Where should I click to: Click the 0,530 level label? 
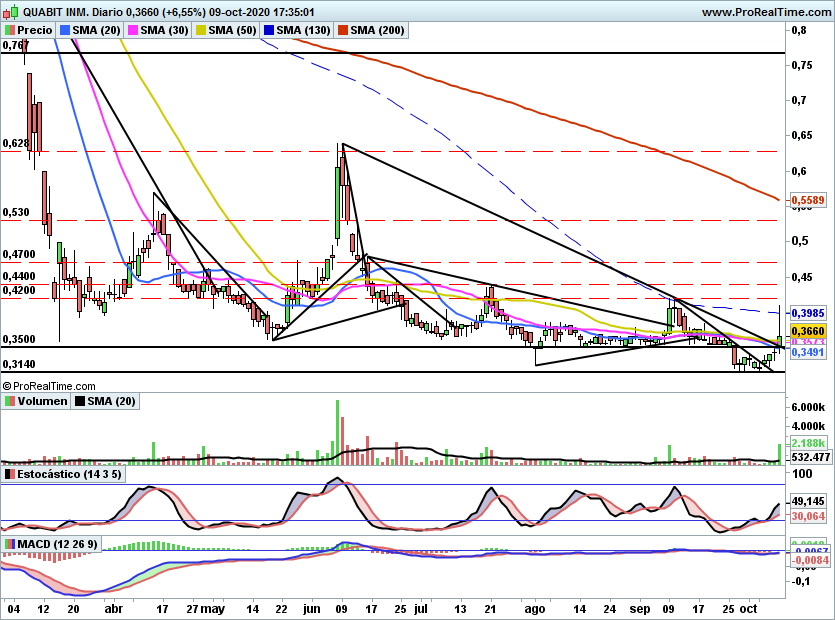tap(16, 213)
